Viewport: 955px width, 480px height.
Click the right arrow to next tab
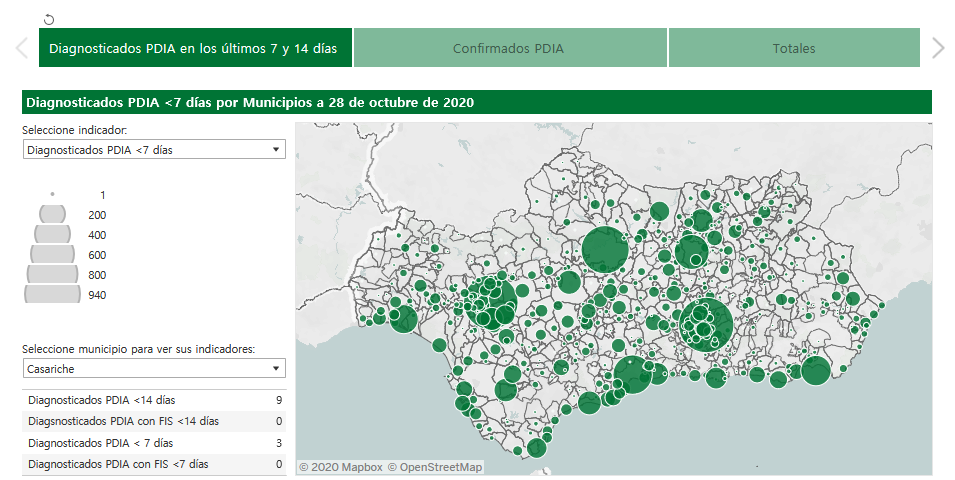point(937,48)
